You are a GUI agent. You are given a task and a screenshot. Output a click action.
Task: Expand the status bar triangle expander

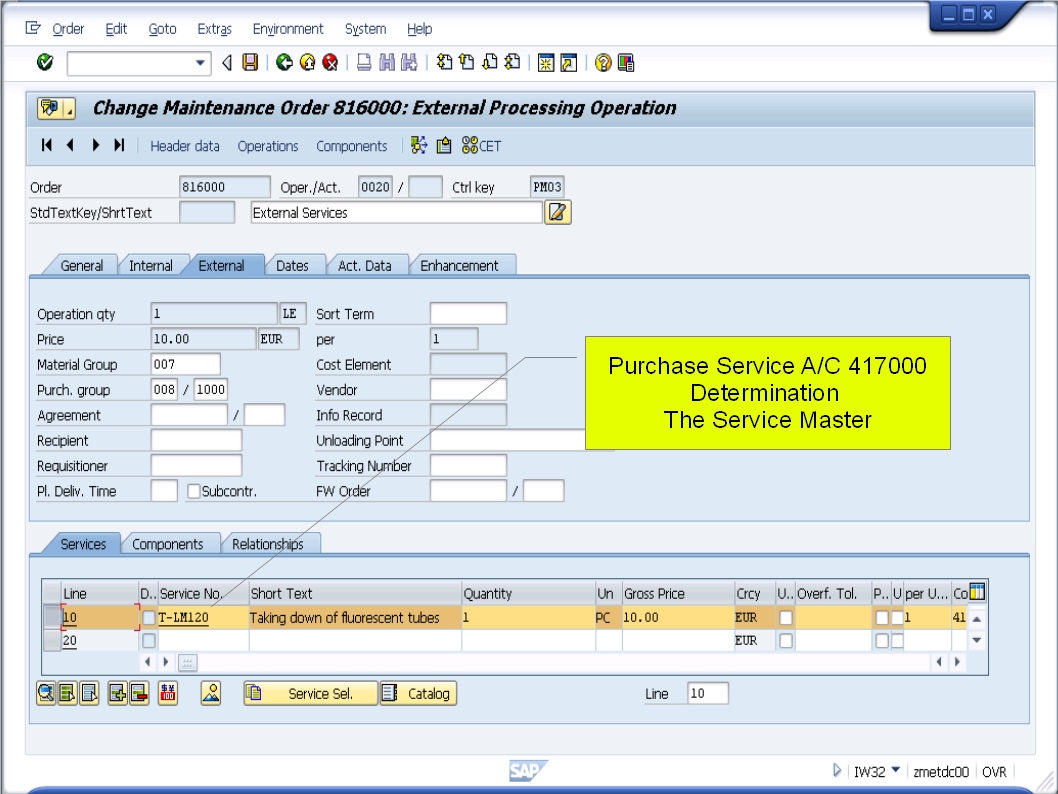click(837, 770)
